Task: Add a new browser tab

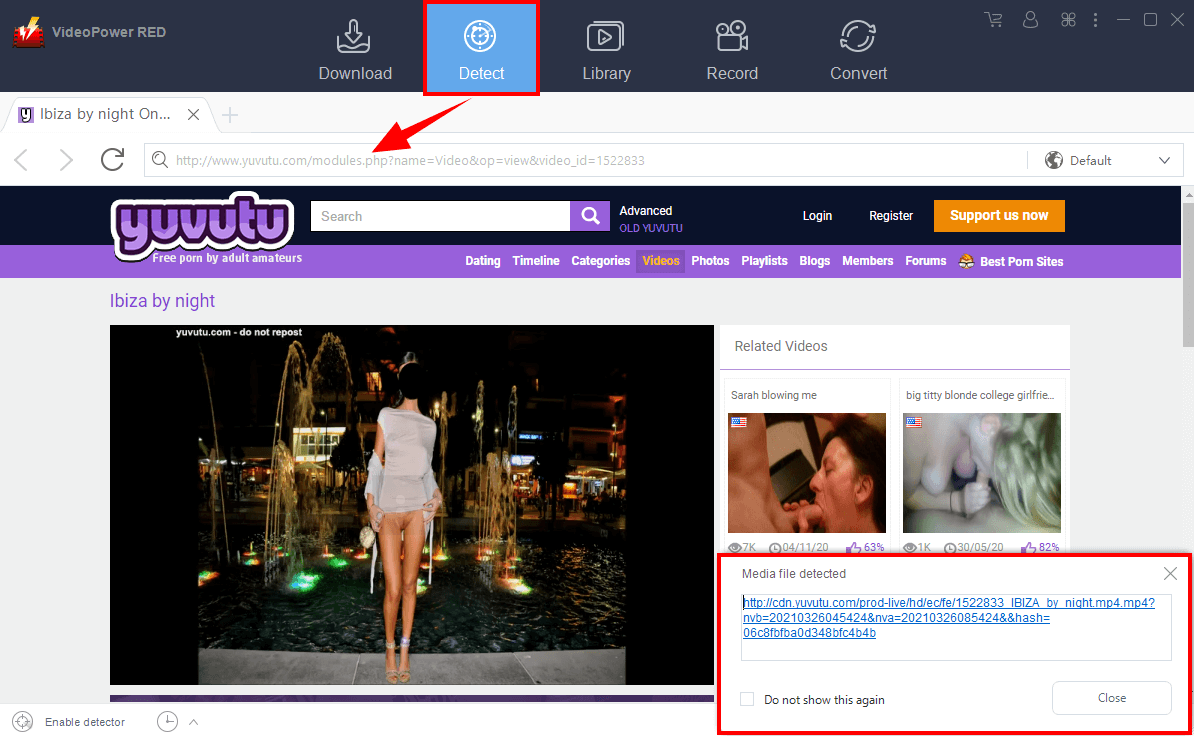Action: 229,115
